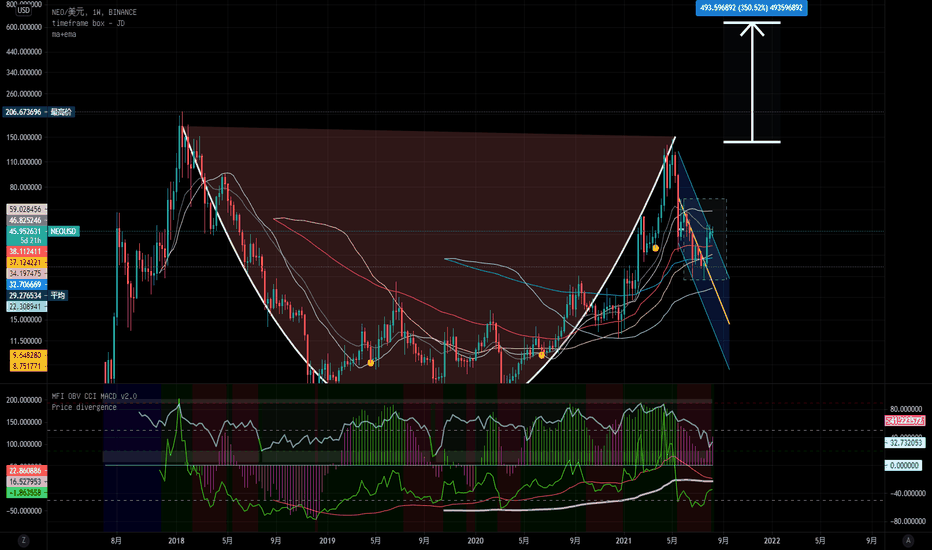The width and height of the screenshot is (932, 550).
Task: Click the 32.732093 right-axis indicator label
Action: point(905,442)
